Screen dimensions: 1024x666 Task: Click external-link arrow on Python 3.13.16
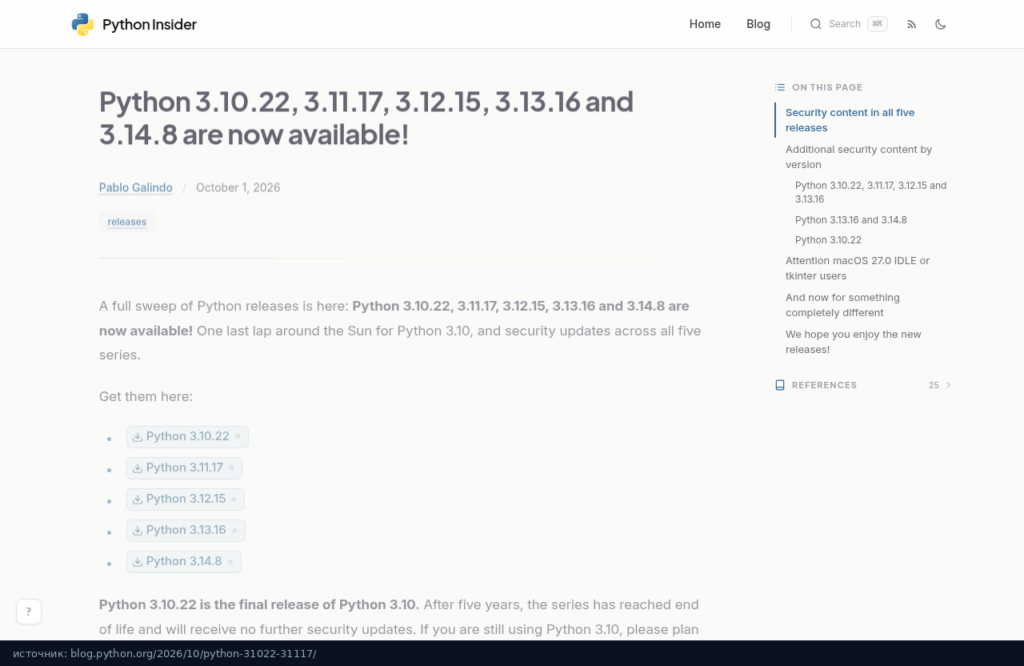click(234, 531)
